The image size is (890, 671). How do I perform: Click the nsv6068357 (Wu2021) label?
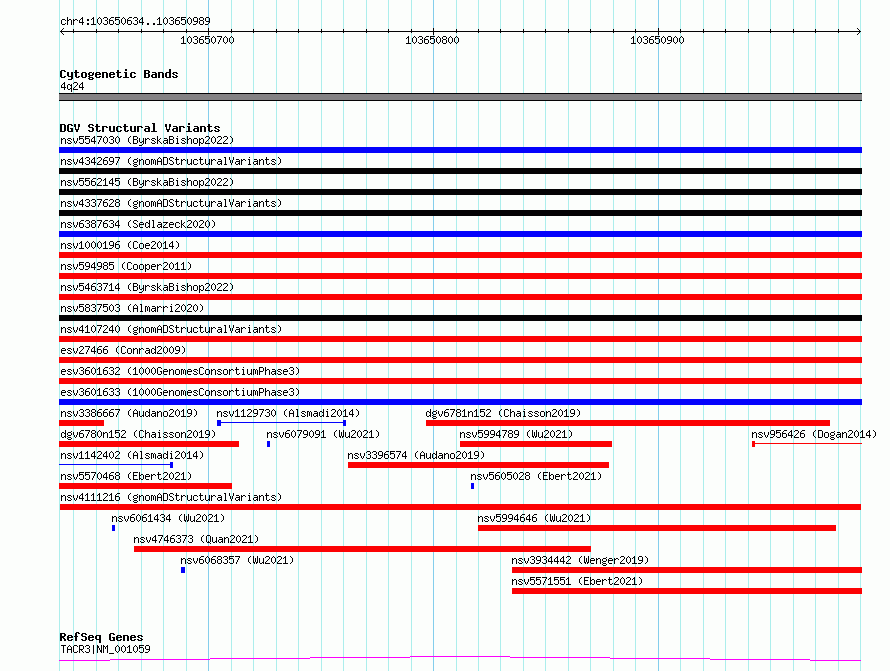(x=237, y=560)
